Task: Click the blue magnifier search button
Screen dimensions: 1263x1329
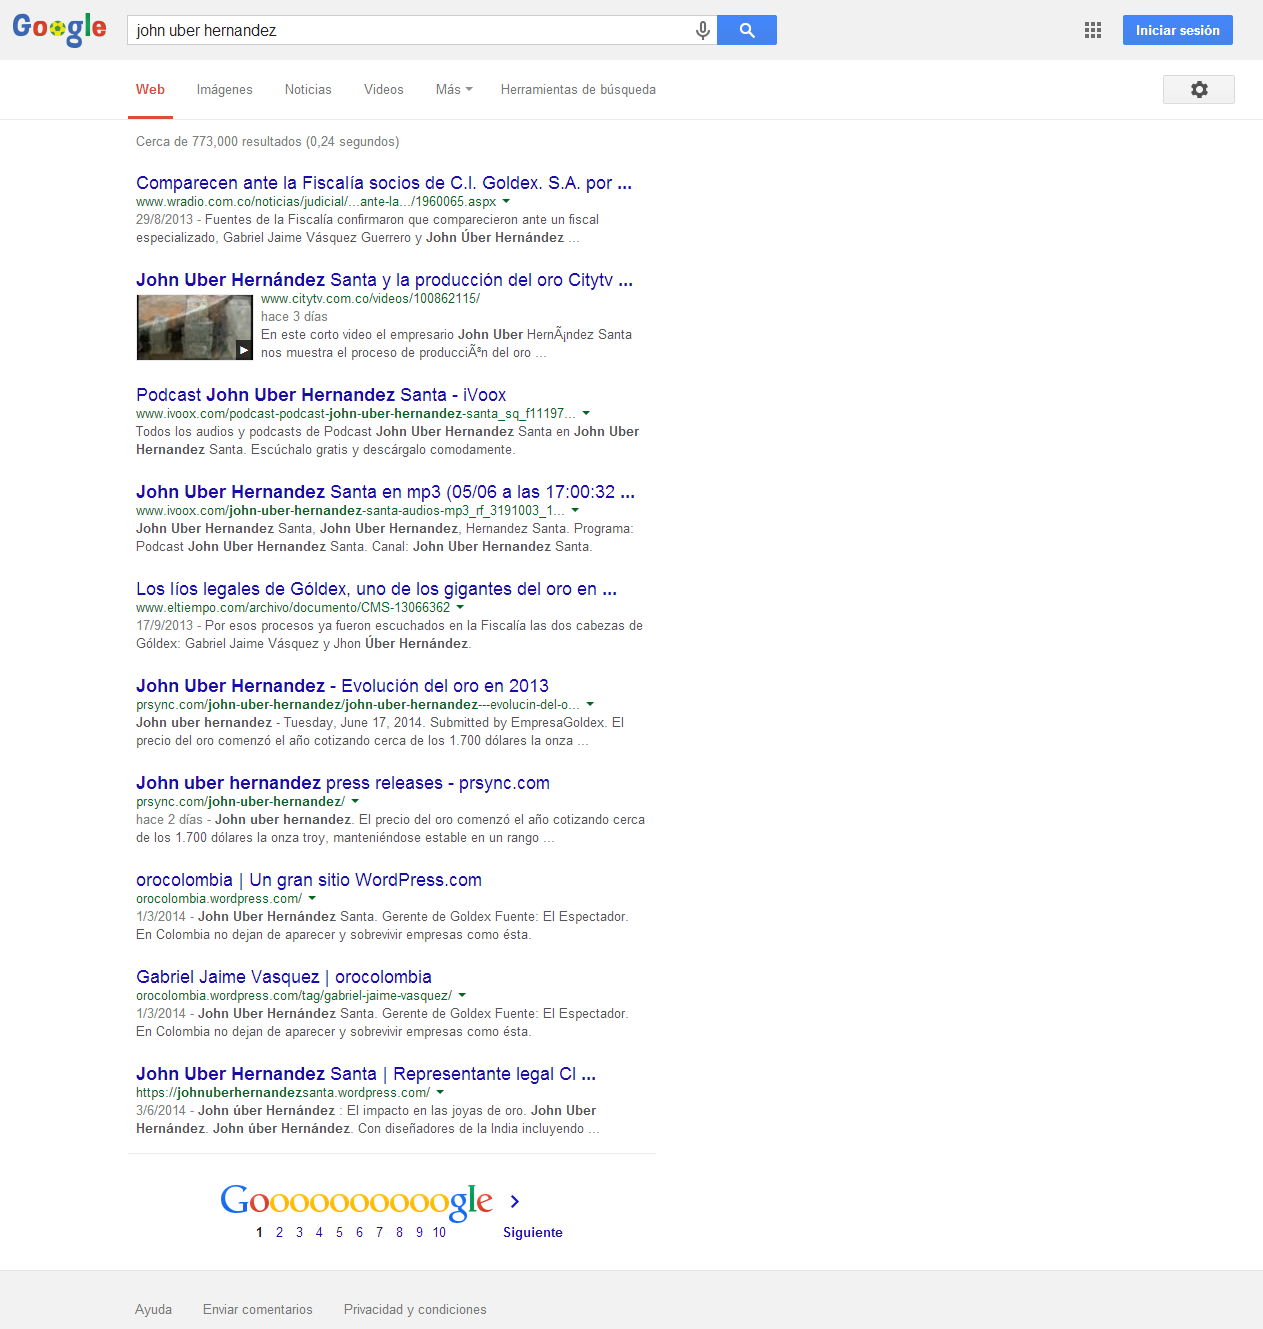Action: [747, 30]
